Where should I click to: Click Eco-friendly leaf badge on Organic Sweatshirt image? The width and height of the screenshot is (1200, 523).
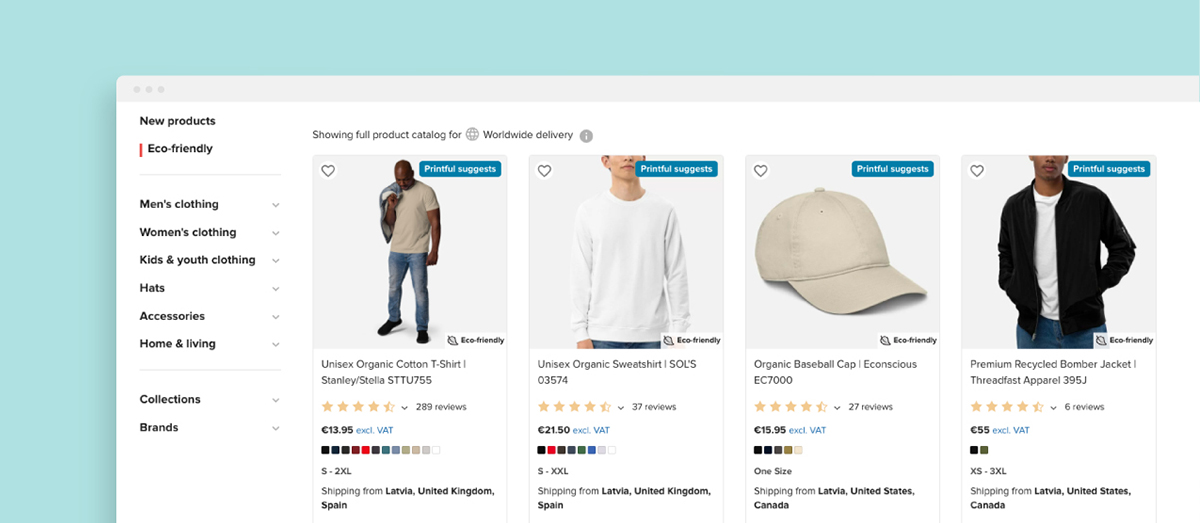coord(692,340)
